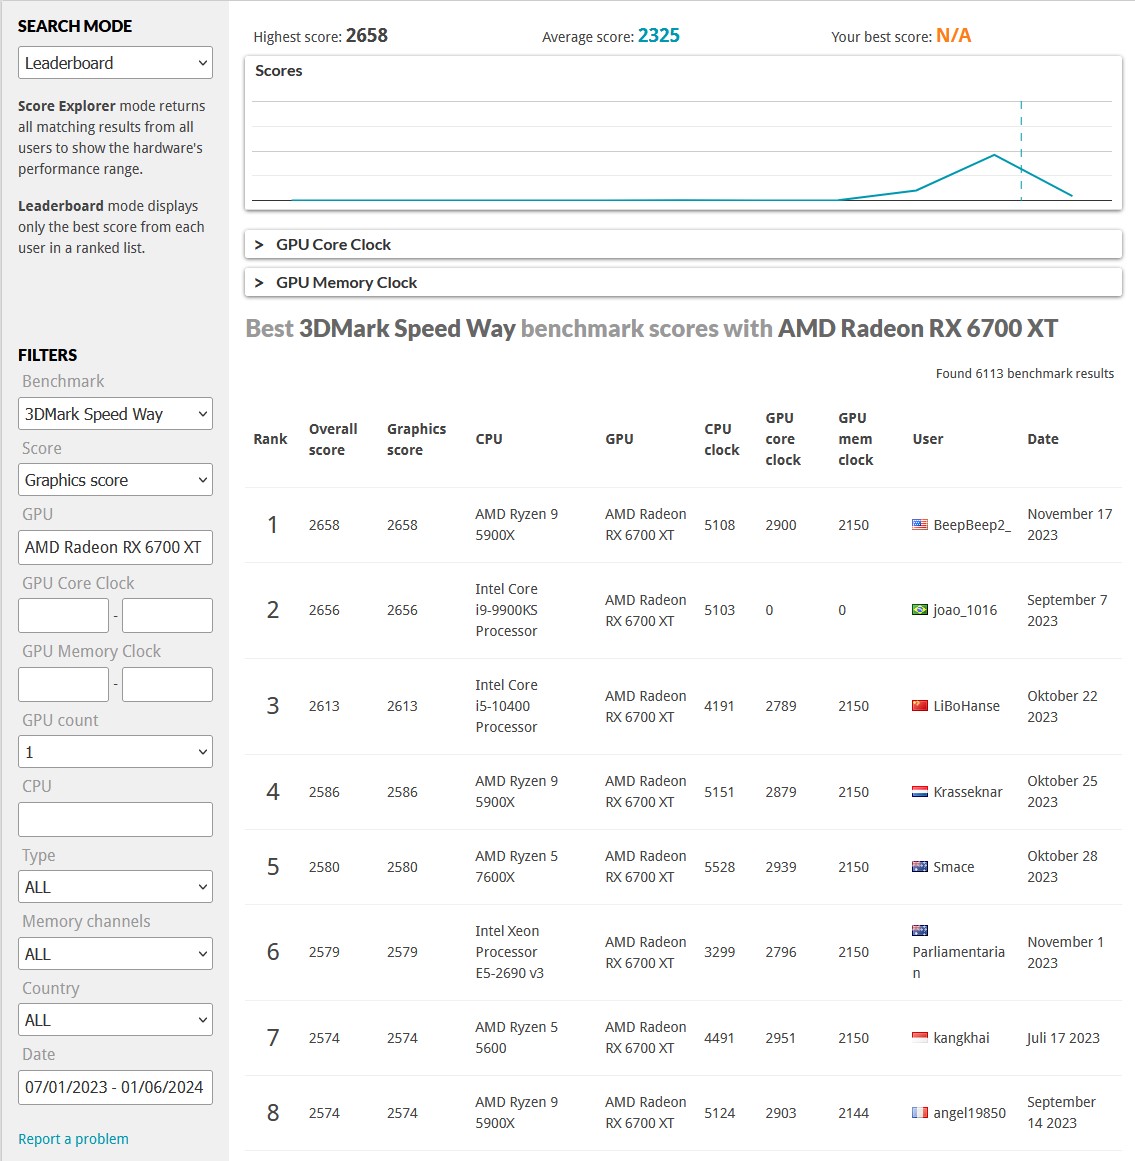The image size is (1135, 1161).
Task: Click the GPU core clock column header
Action: [x=783, y=439]
